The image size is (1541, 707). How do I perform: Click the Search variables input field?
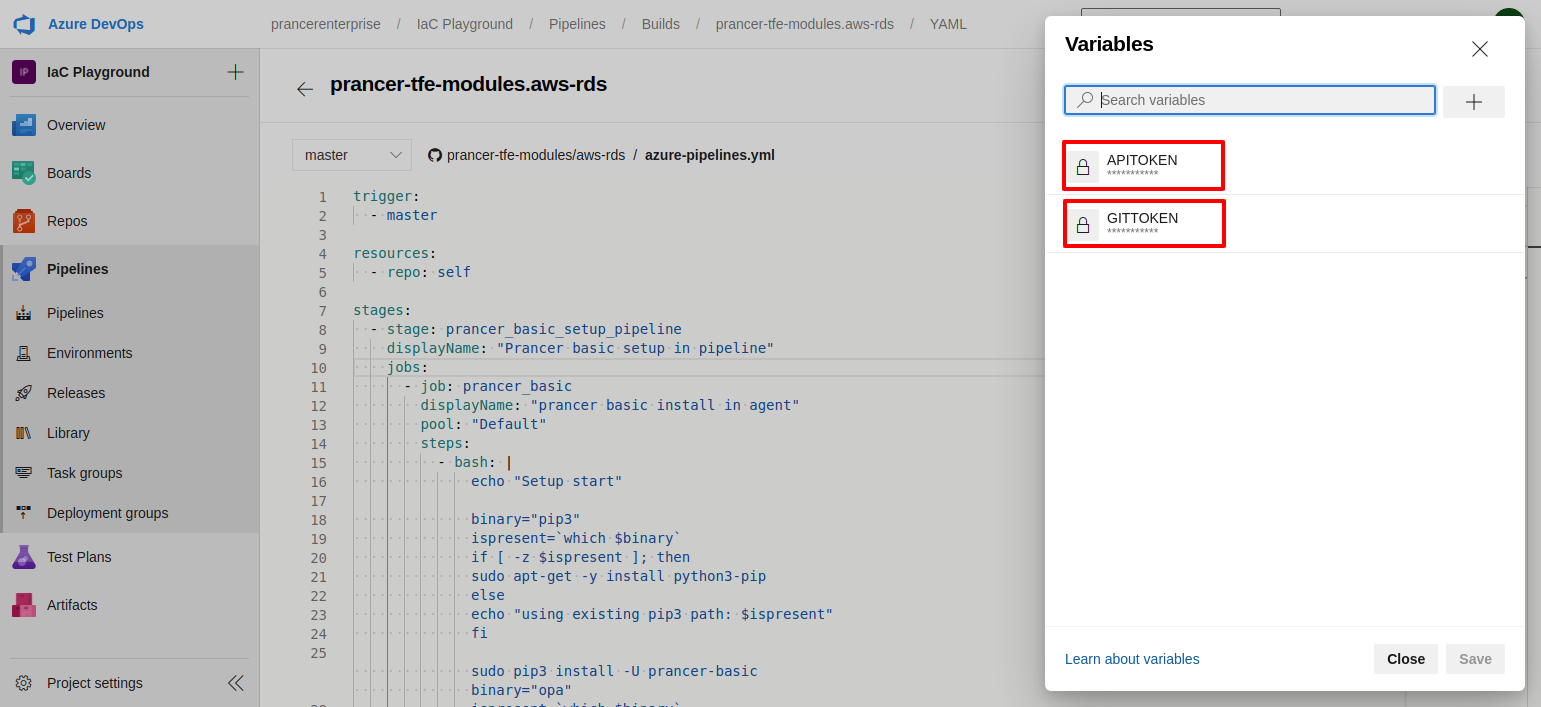click(x=1250, y=100)
